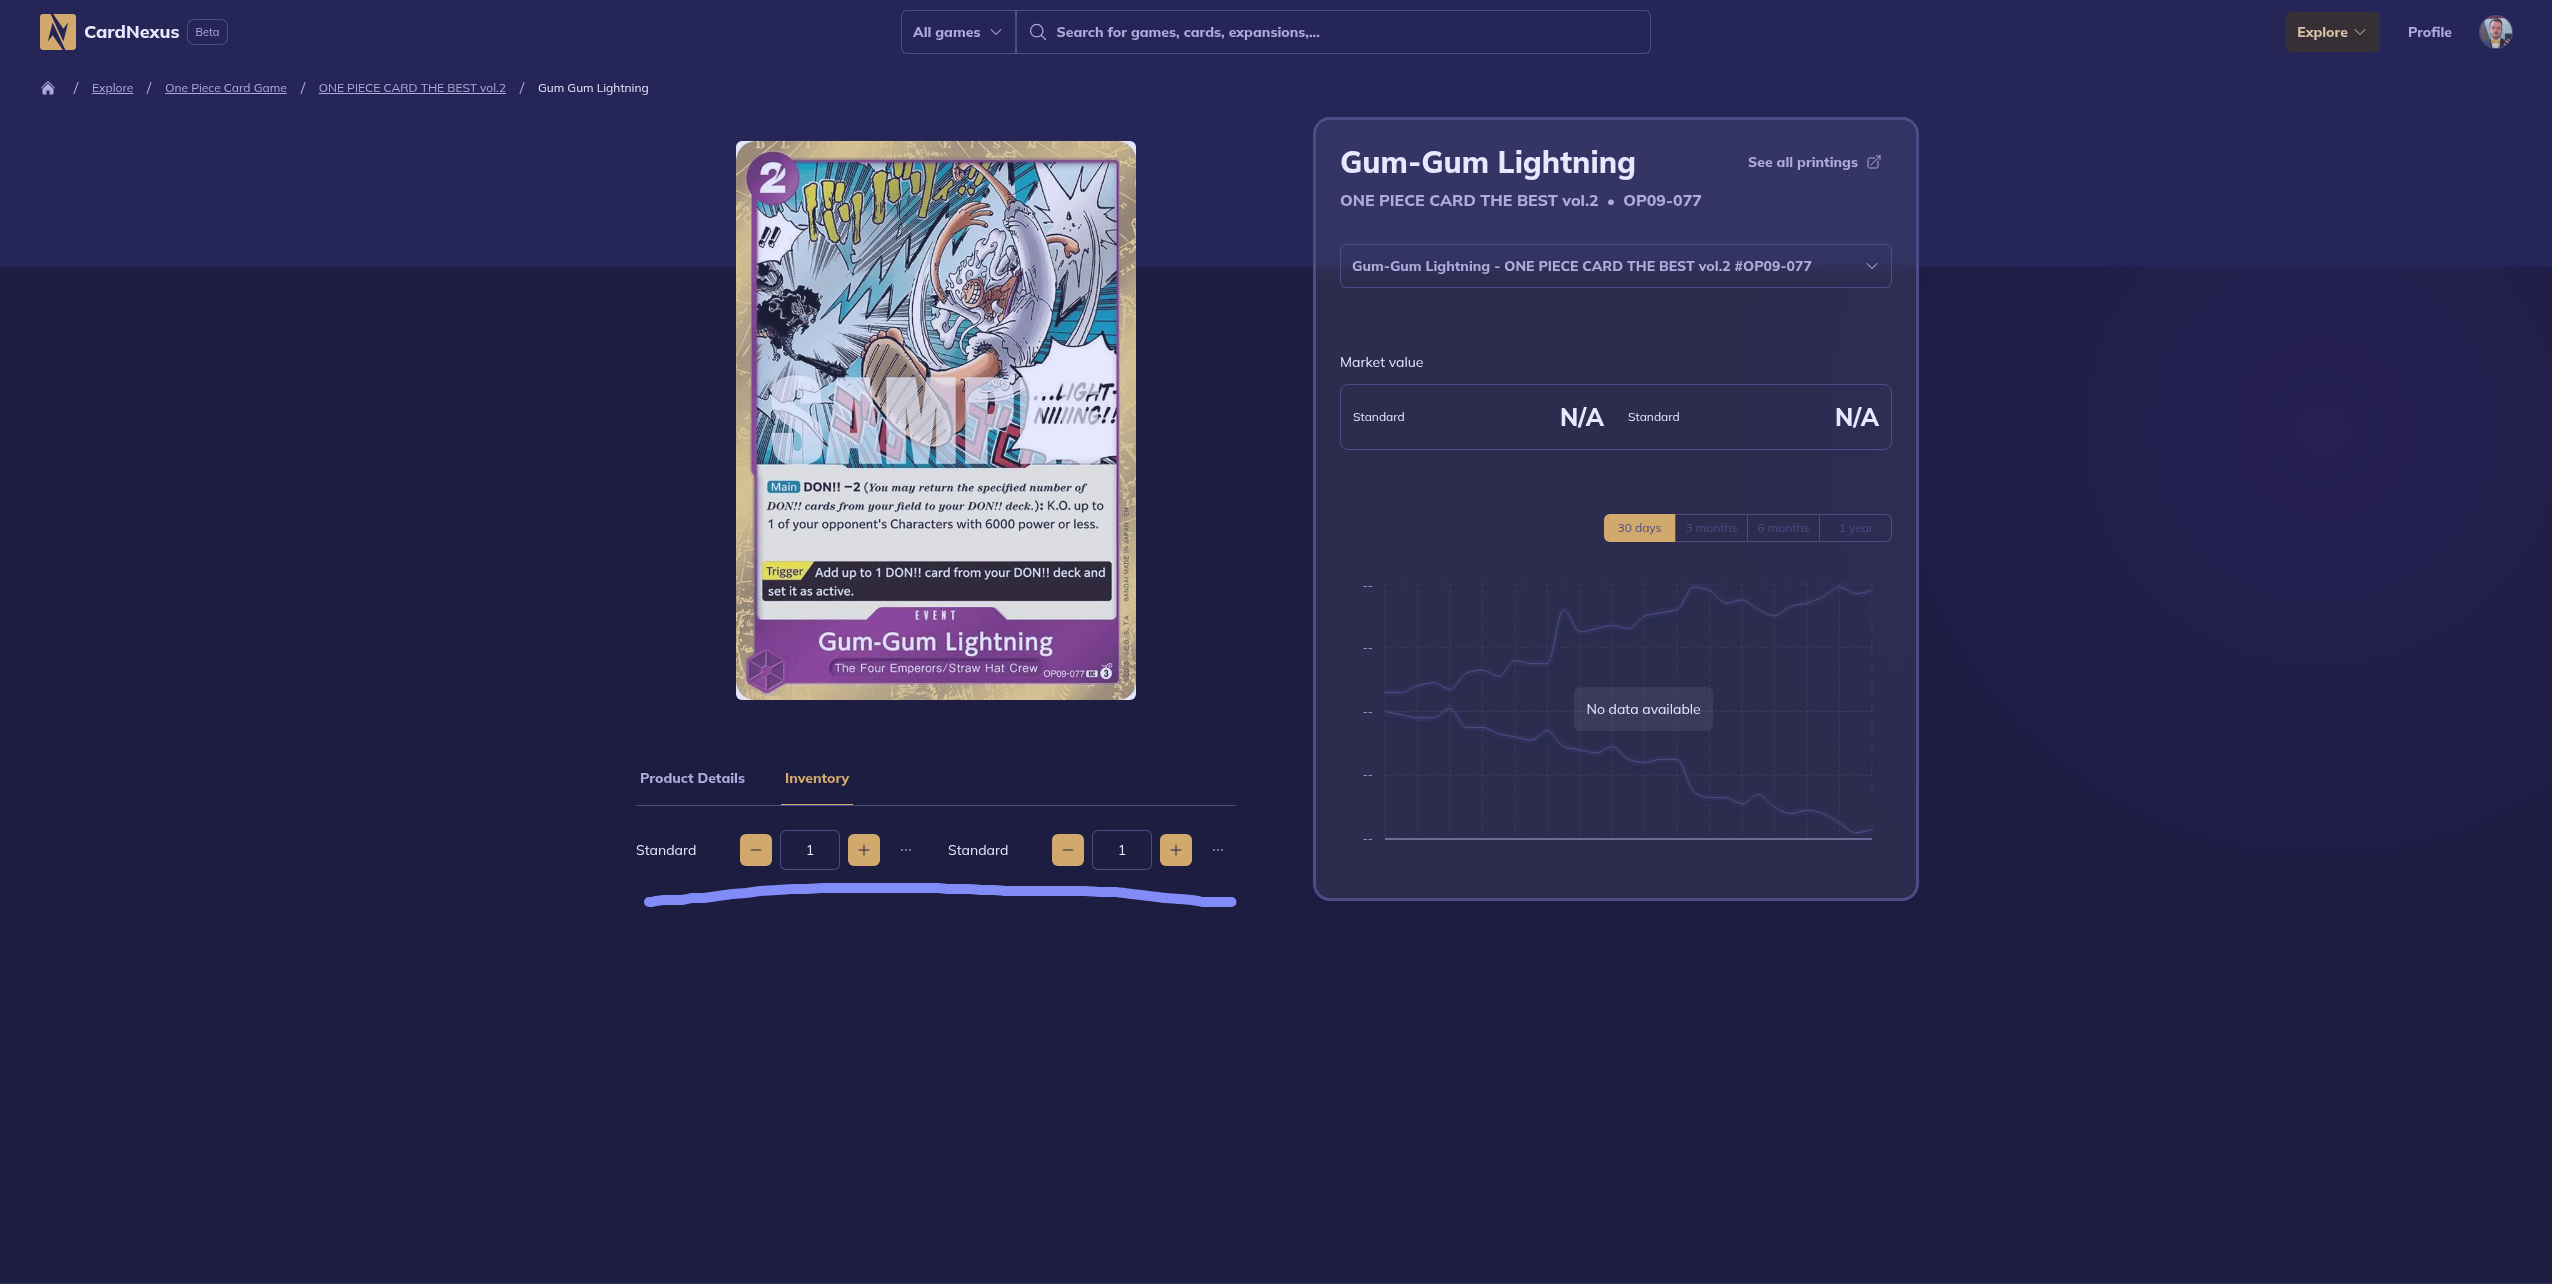The image size is (2552, 1284).
Task: Click the CardNexus logo icon
Action: [57, 32]
